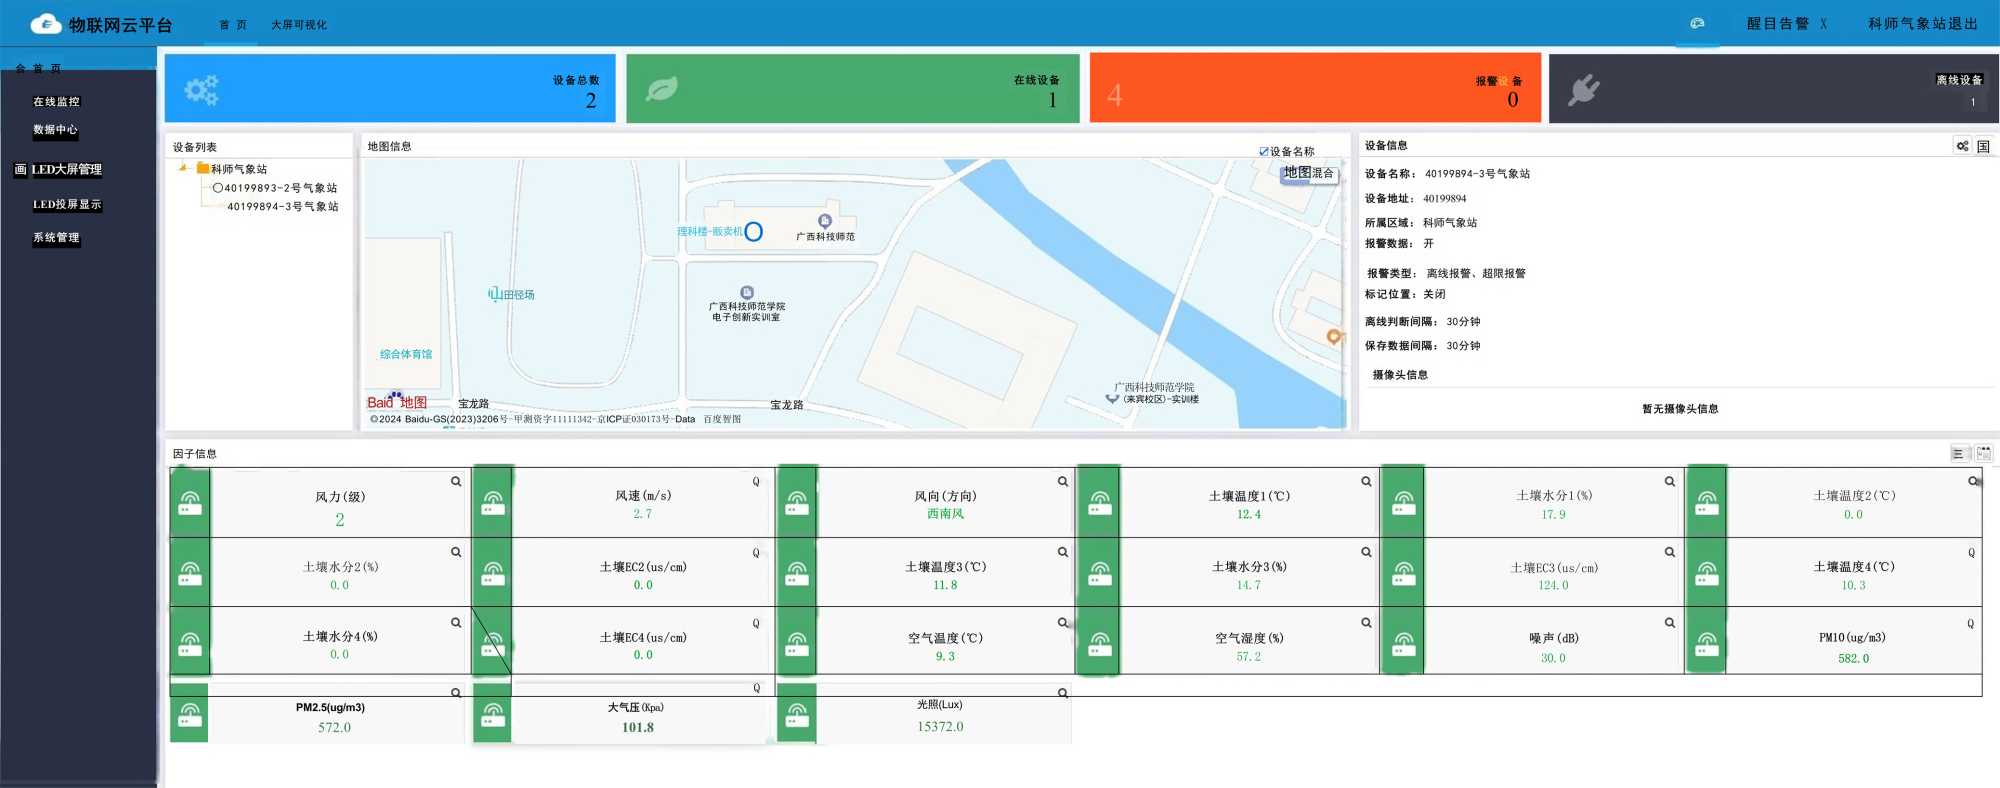
Task: Click magnifier icon on 光照(Lux) card
Action: pos(1063,692)
